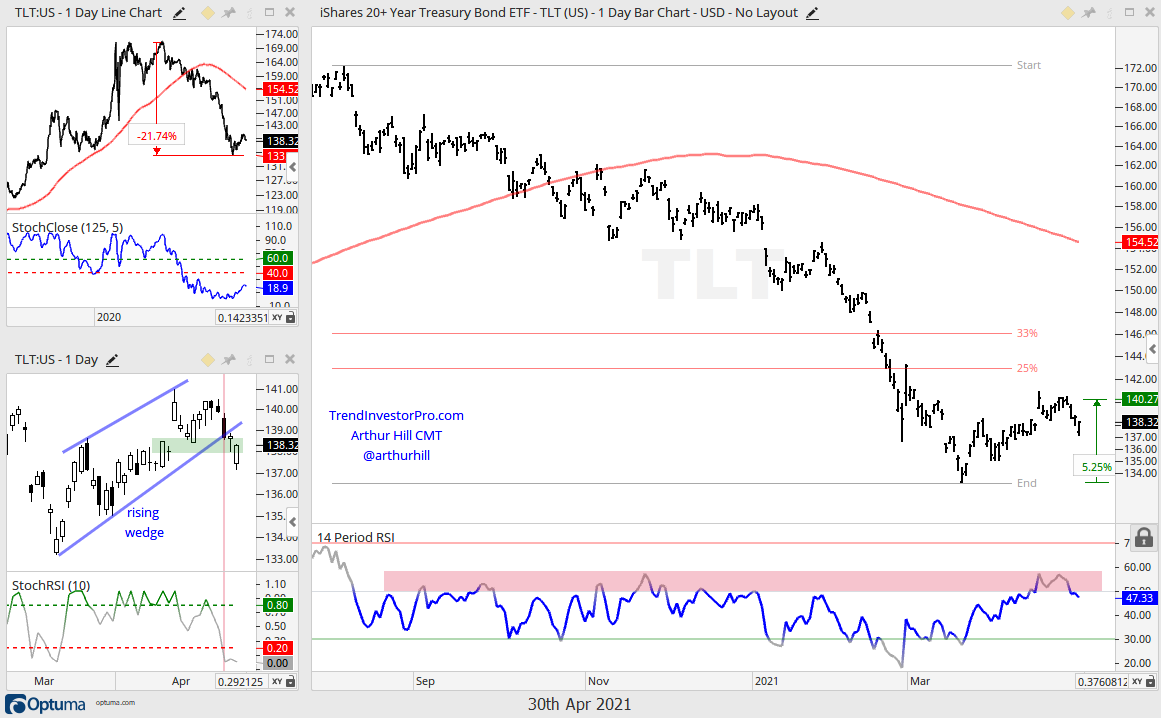The height and width of the screenshot is (718, 1161).
Task: Click the Optuma logo in the bottom corner
Action: click(x=46, y=704)
